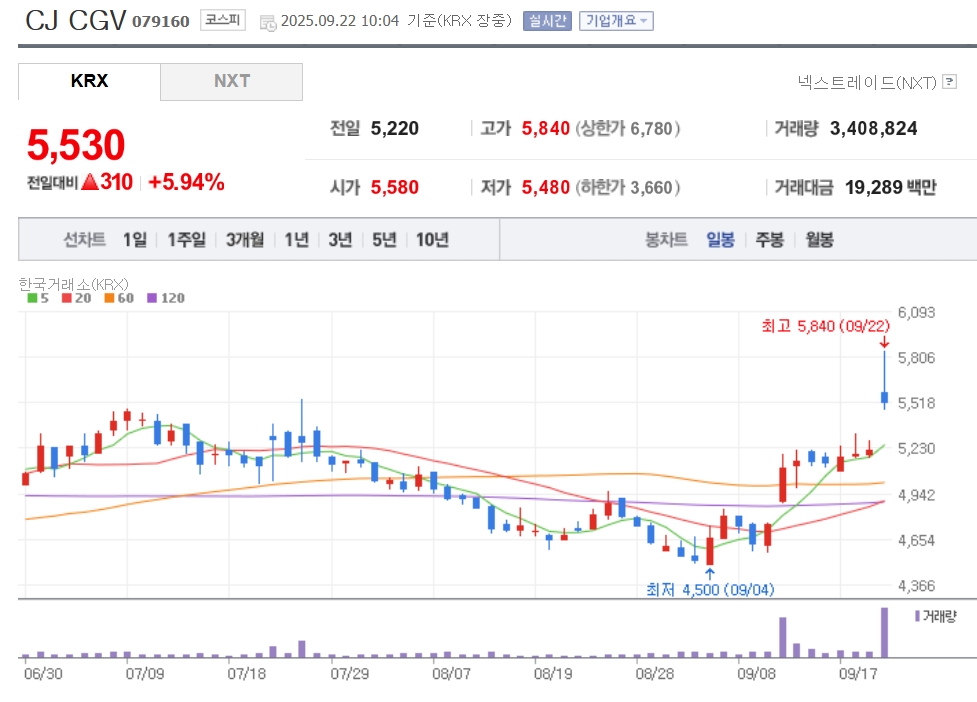Image resolution: width=977 pixels, height=702 pixels.
Task: Click the 4,366 price axis label
Action: point(917,586)
